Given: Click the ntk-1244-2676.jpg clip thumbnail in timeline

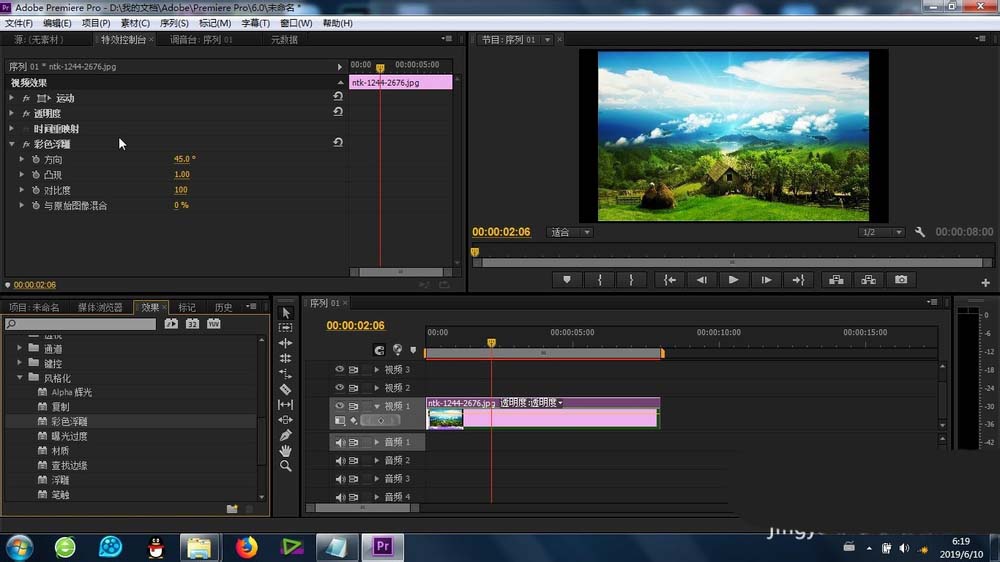Looking at the screenshot, I should (x=445, y=418).
